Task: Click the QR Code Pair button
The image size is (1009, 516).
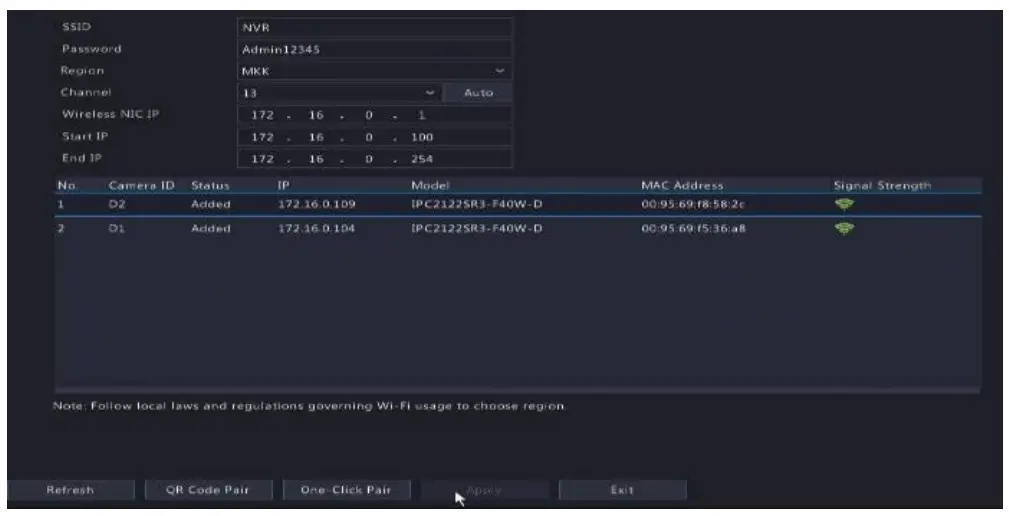Action: (x=208, y=490)
